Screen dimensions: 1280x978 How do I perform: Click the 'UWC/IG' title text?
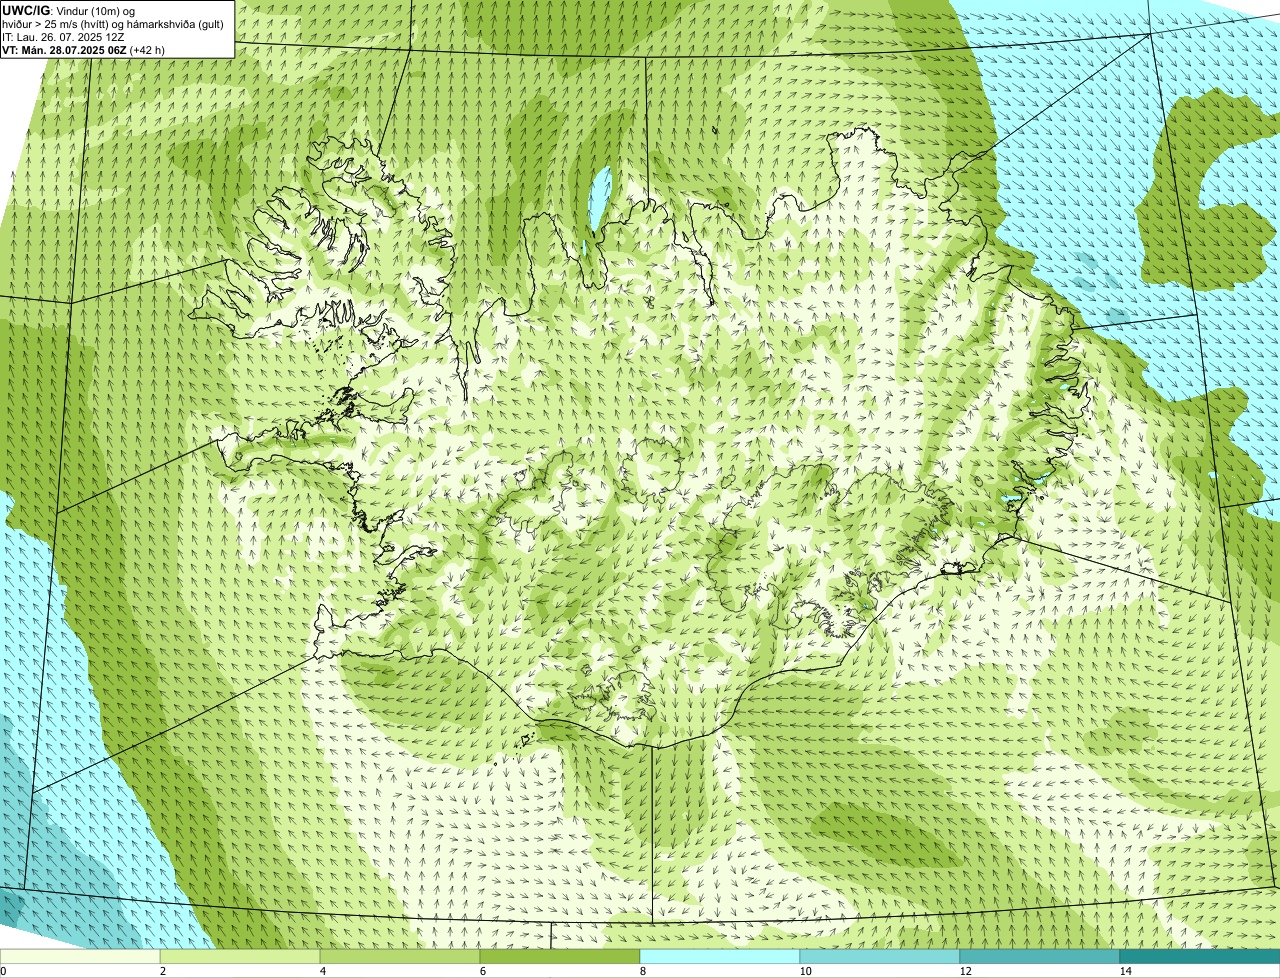[x=26, y=10]
